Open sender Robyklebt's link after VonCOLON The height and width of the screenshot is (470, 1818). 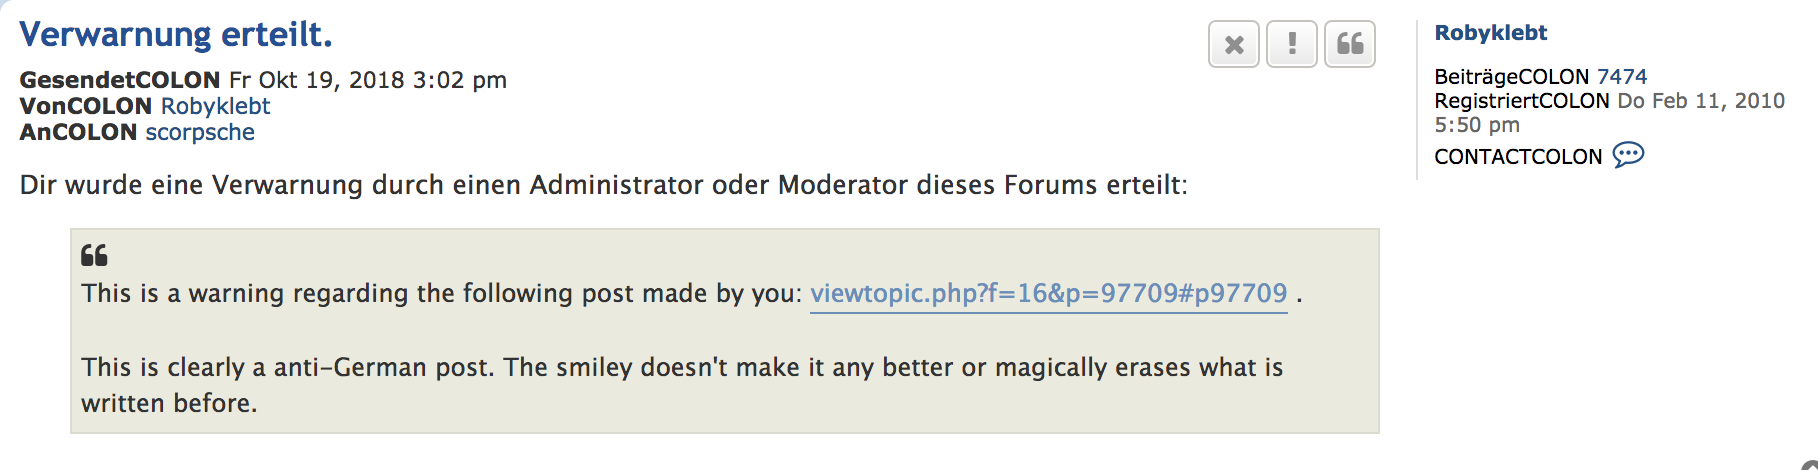click(x=215, y=106)
